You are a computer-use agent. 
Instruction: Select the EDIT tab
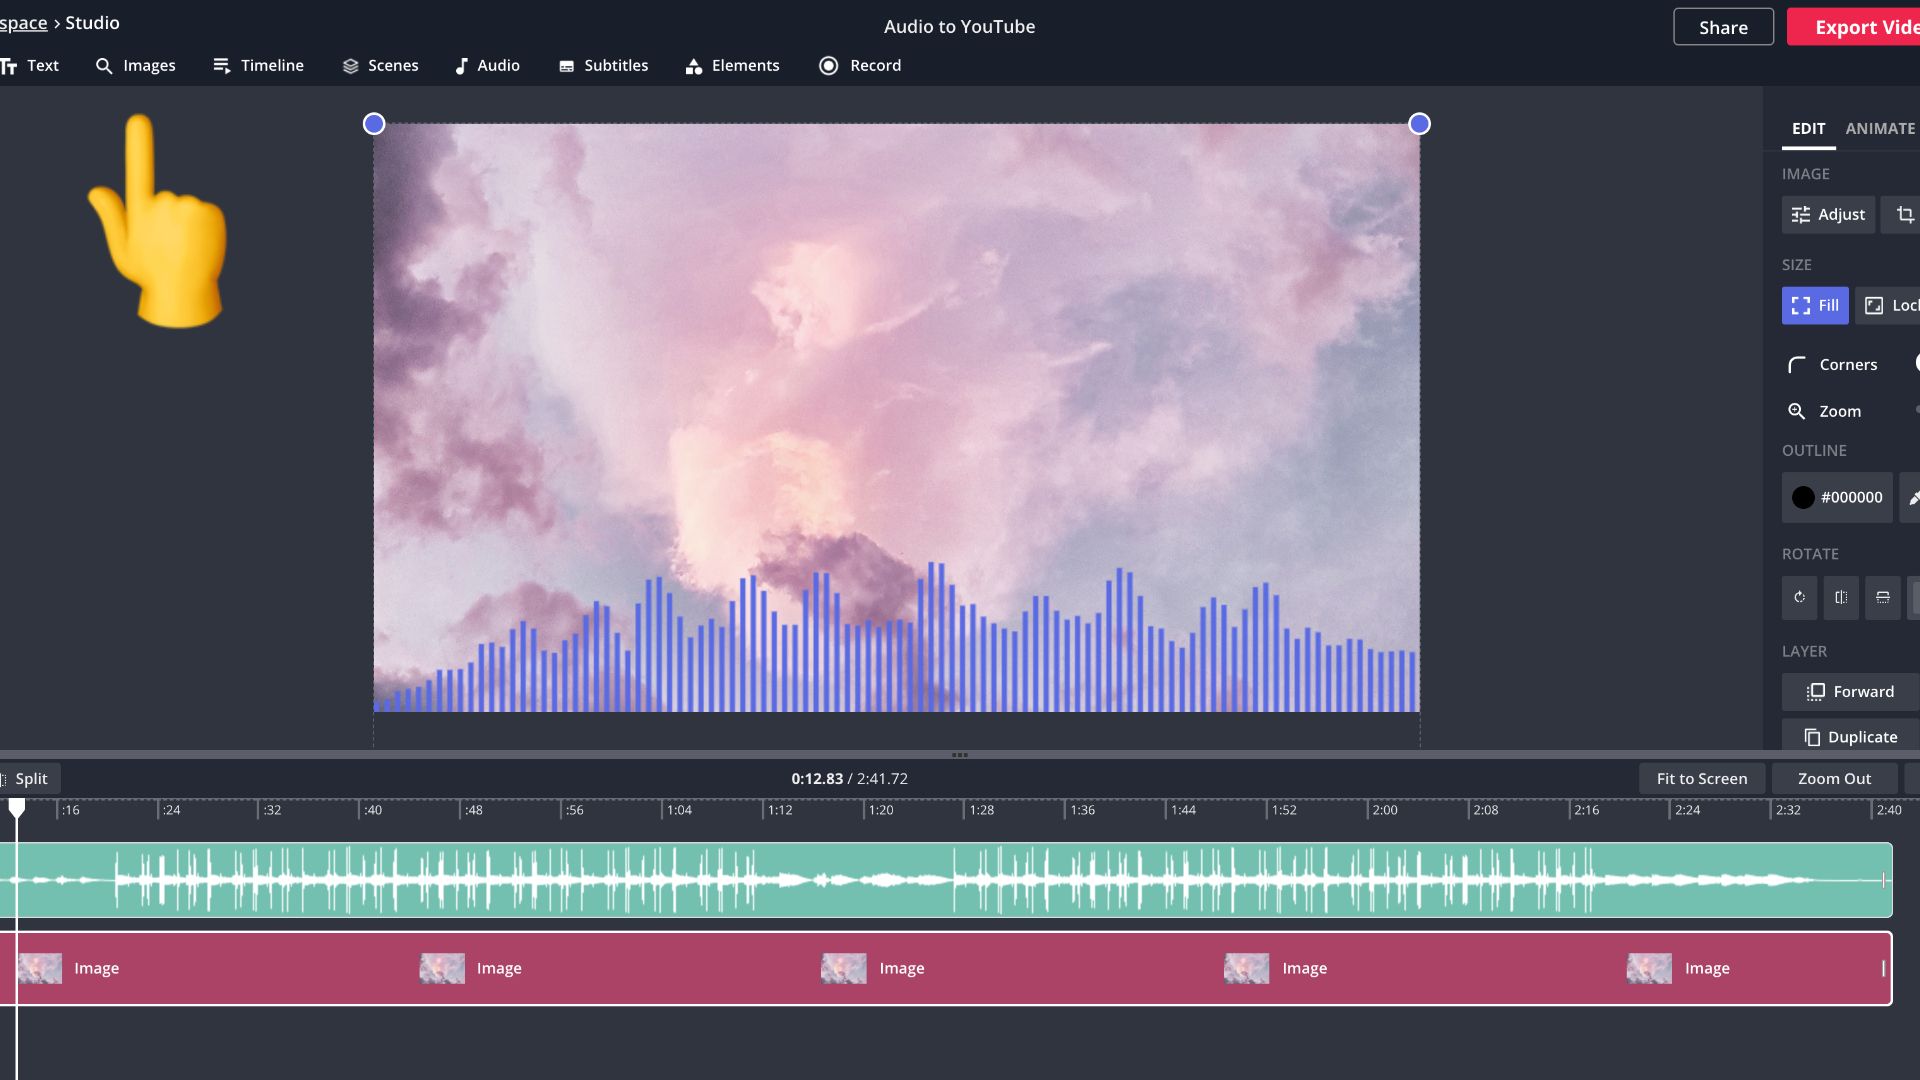[1808, 129]
